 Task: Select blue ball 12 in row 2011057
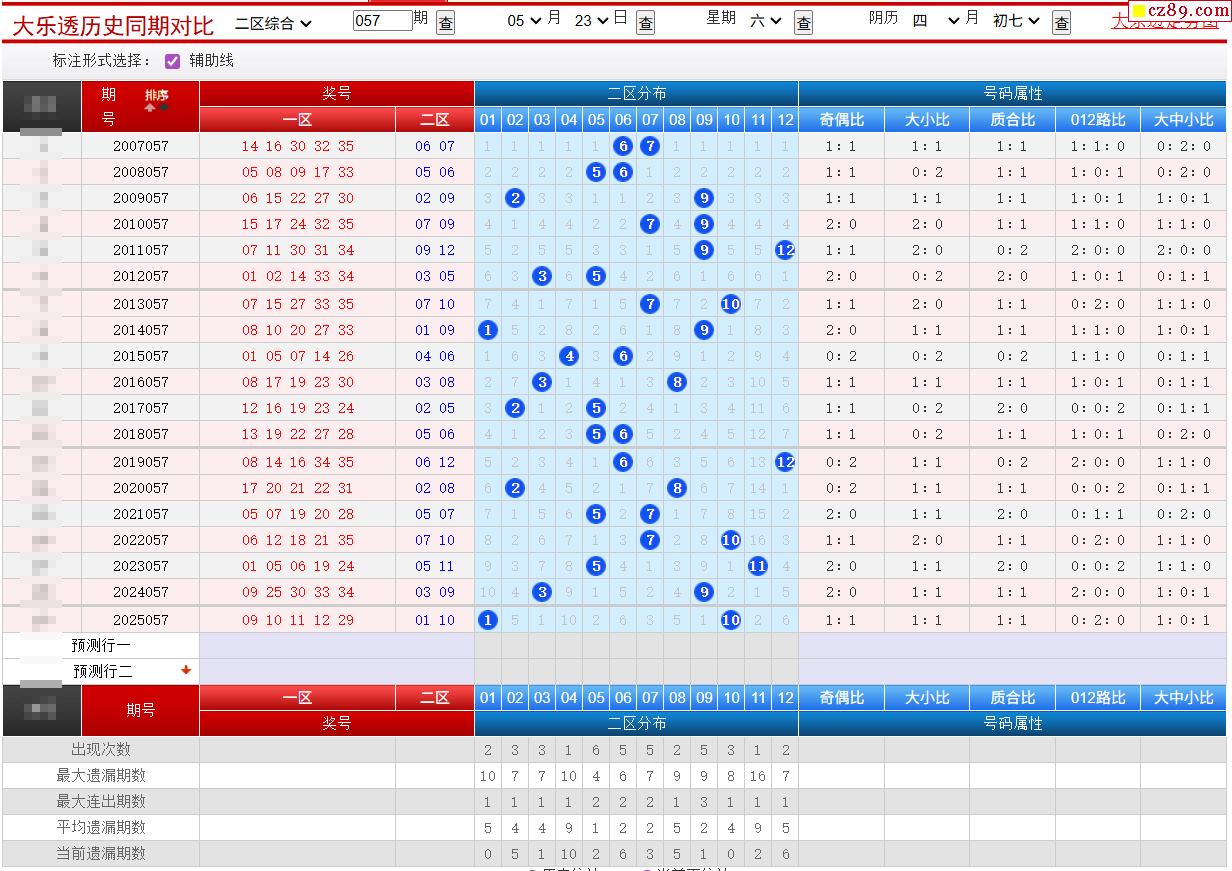coord(785,250)
